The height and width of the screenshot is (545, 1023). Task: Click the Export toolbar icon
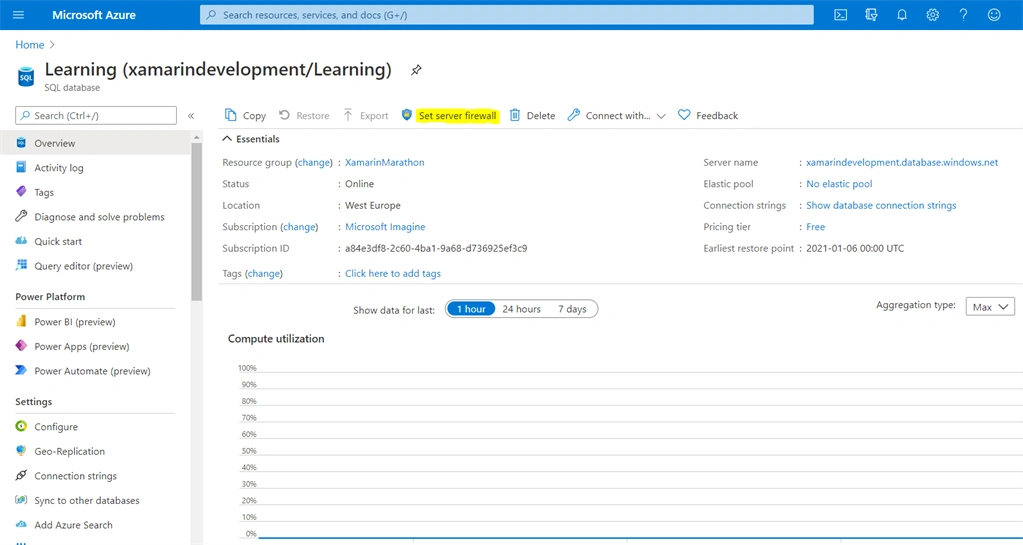pyautogui.click(x=348, y=115)
